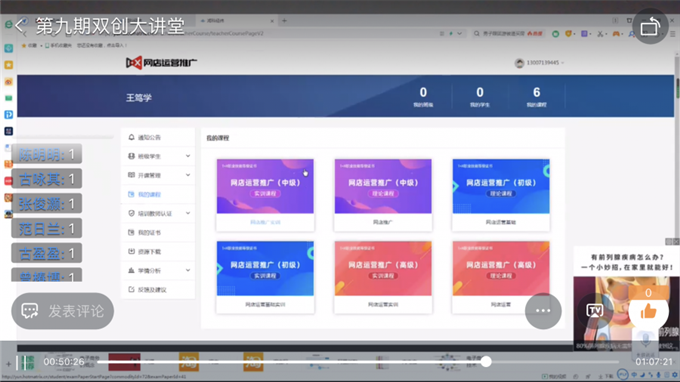Expand the 学情分析 sidebar menu

tap(158, 271)
